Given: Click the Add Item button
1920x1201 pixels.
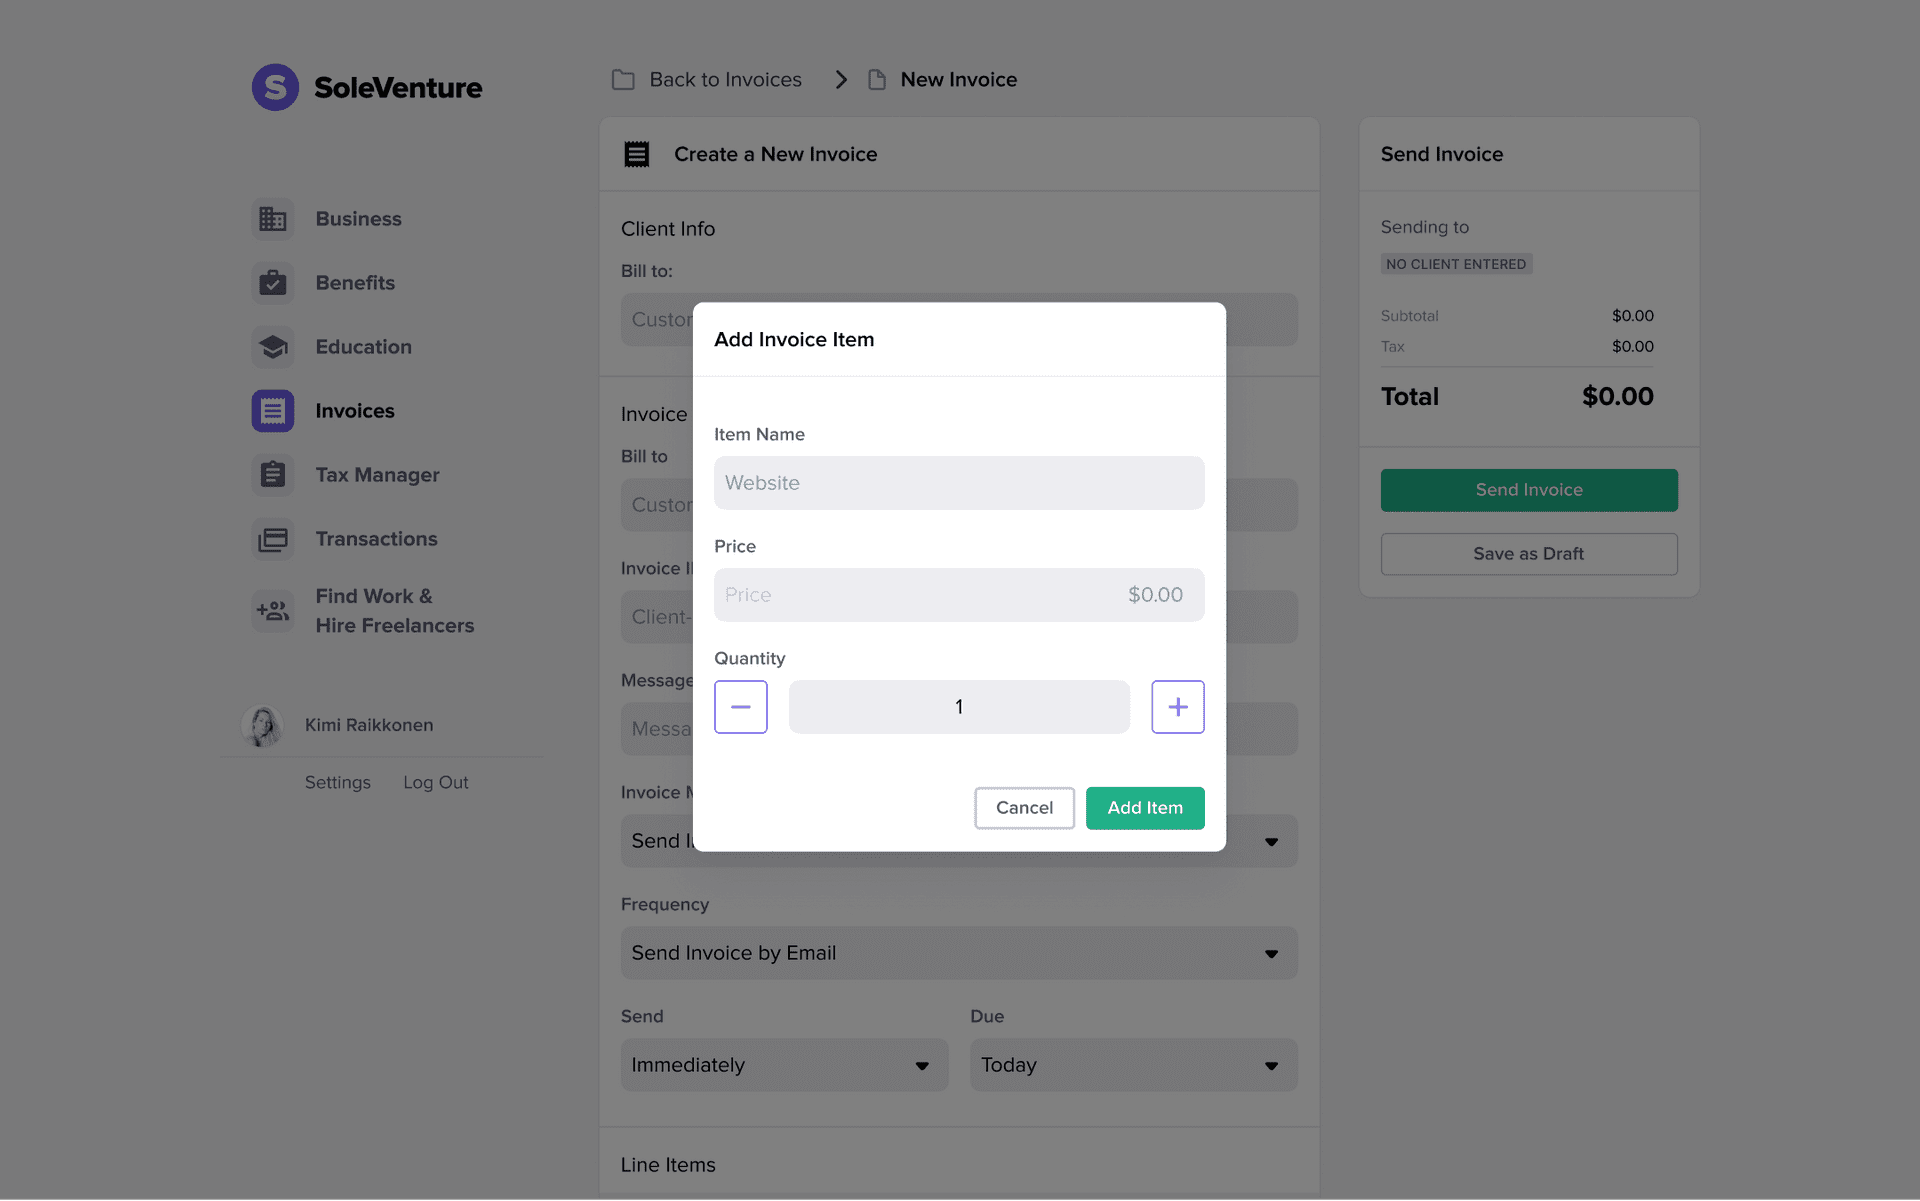Looking at the screenshot, I should (1144, 808).
